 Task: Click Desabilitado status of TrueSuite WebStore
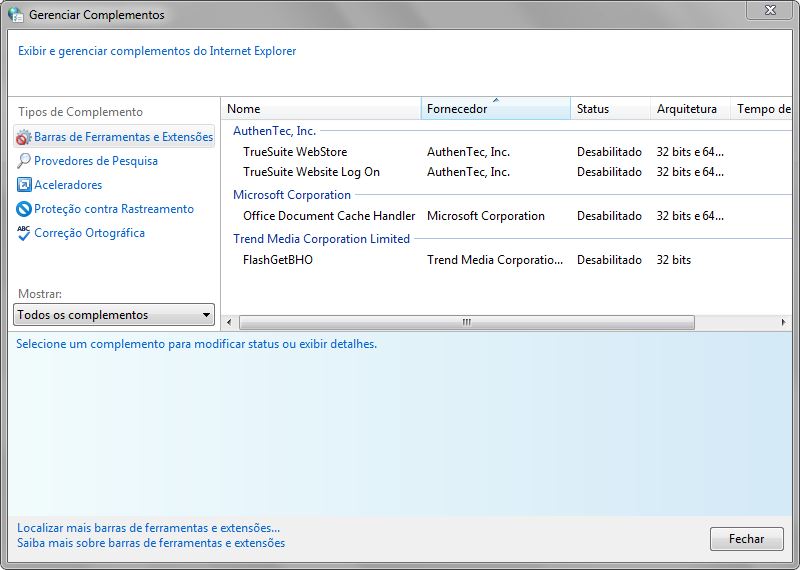click(609, 152)
